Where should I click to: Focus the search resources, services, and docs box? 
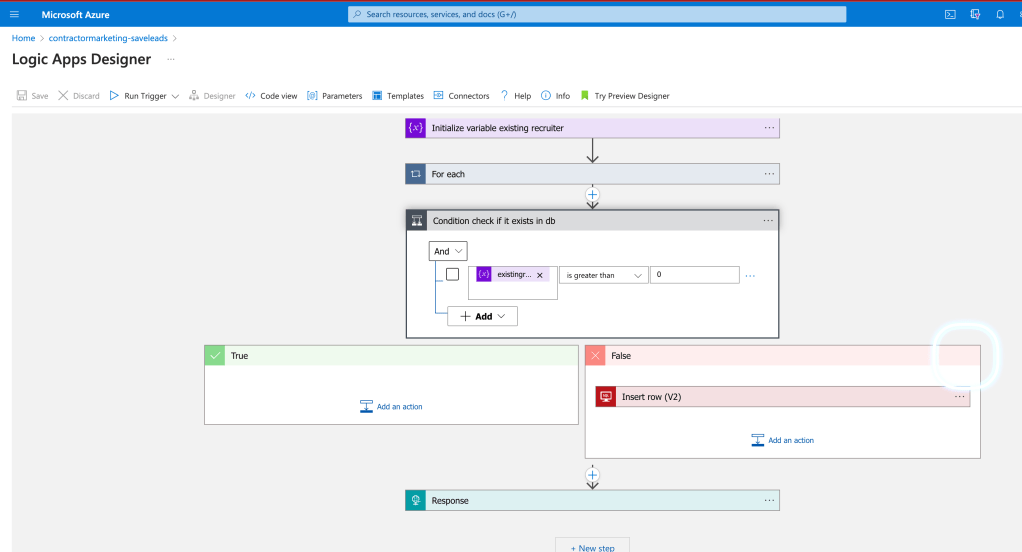click(596, 14)
